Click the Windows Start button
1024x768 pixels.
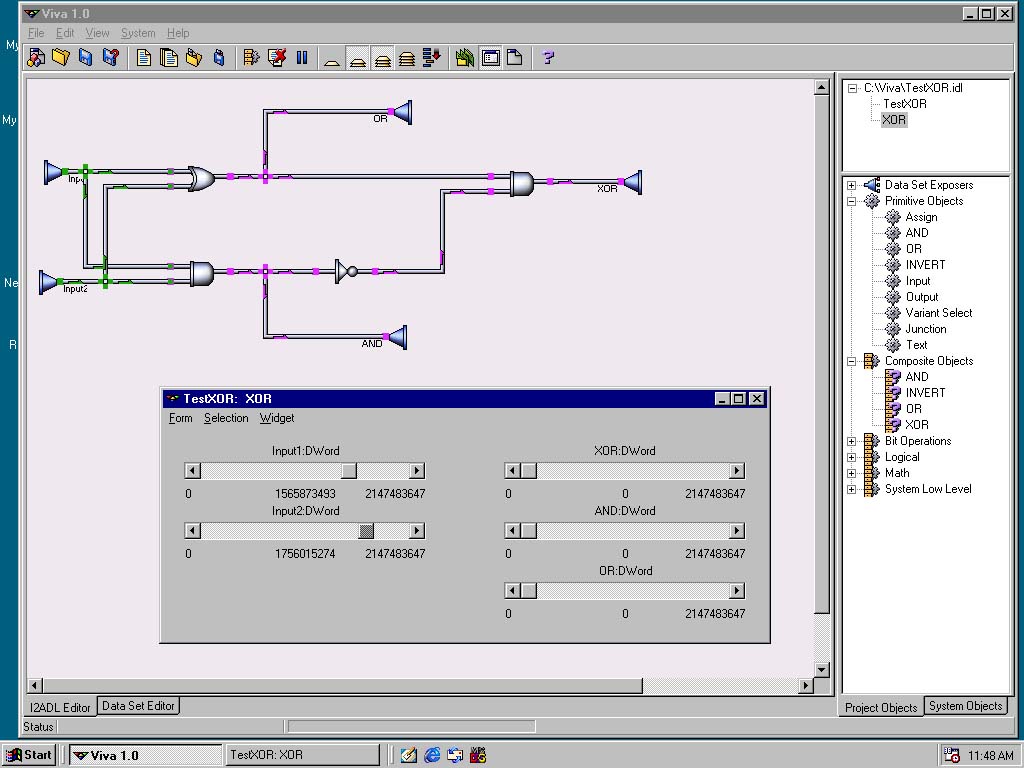pos(29,755)
